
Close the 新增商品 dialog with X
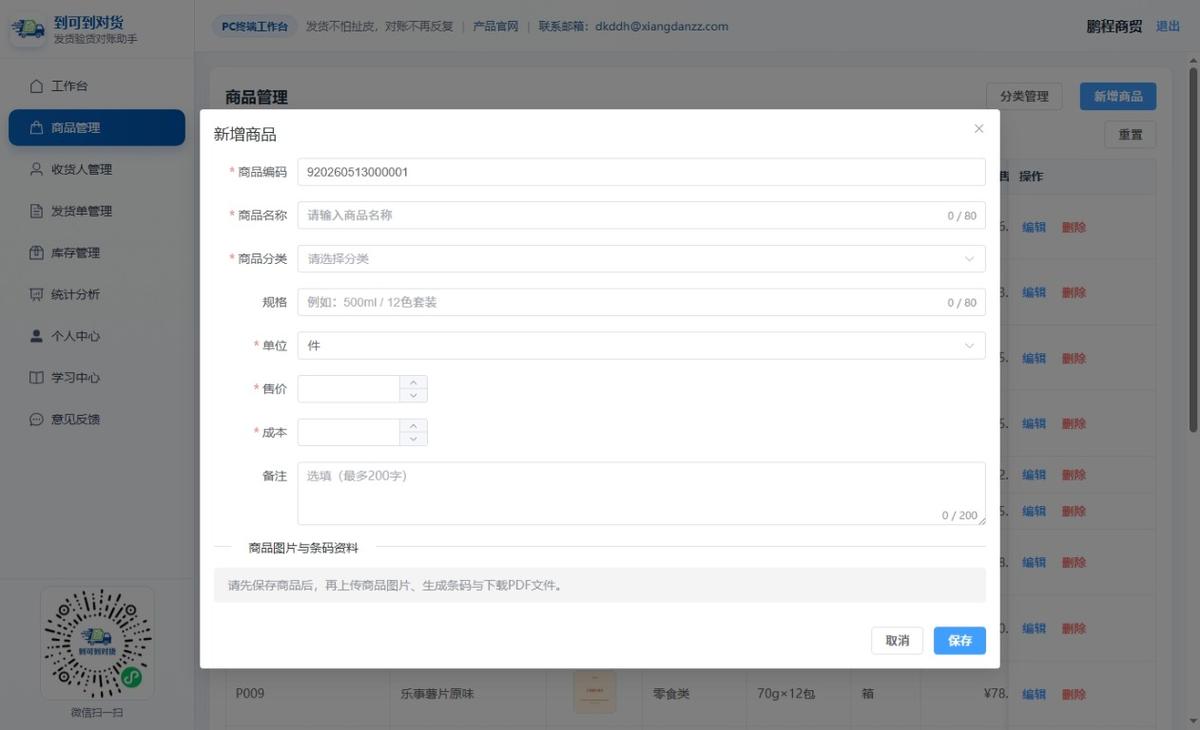tap(979, 128)
